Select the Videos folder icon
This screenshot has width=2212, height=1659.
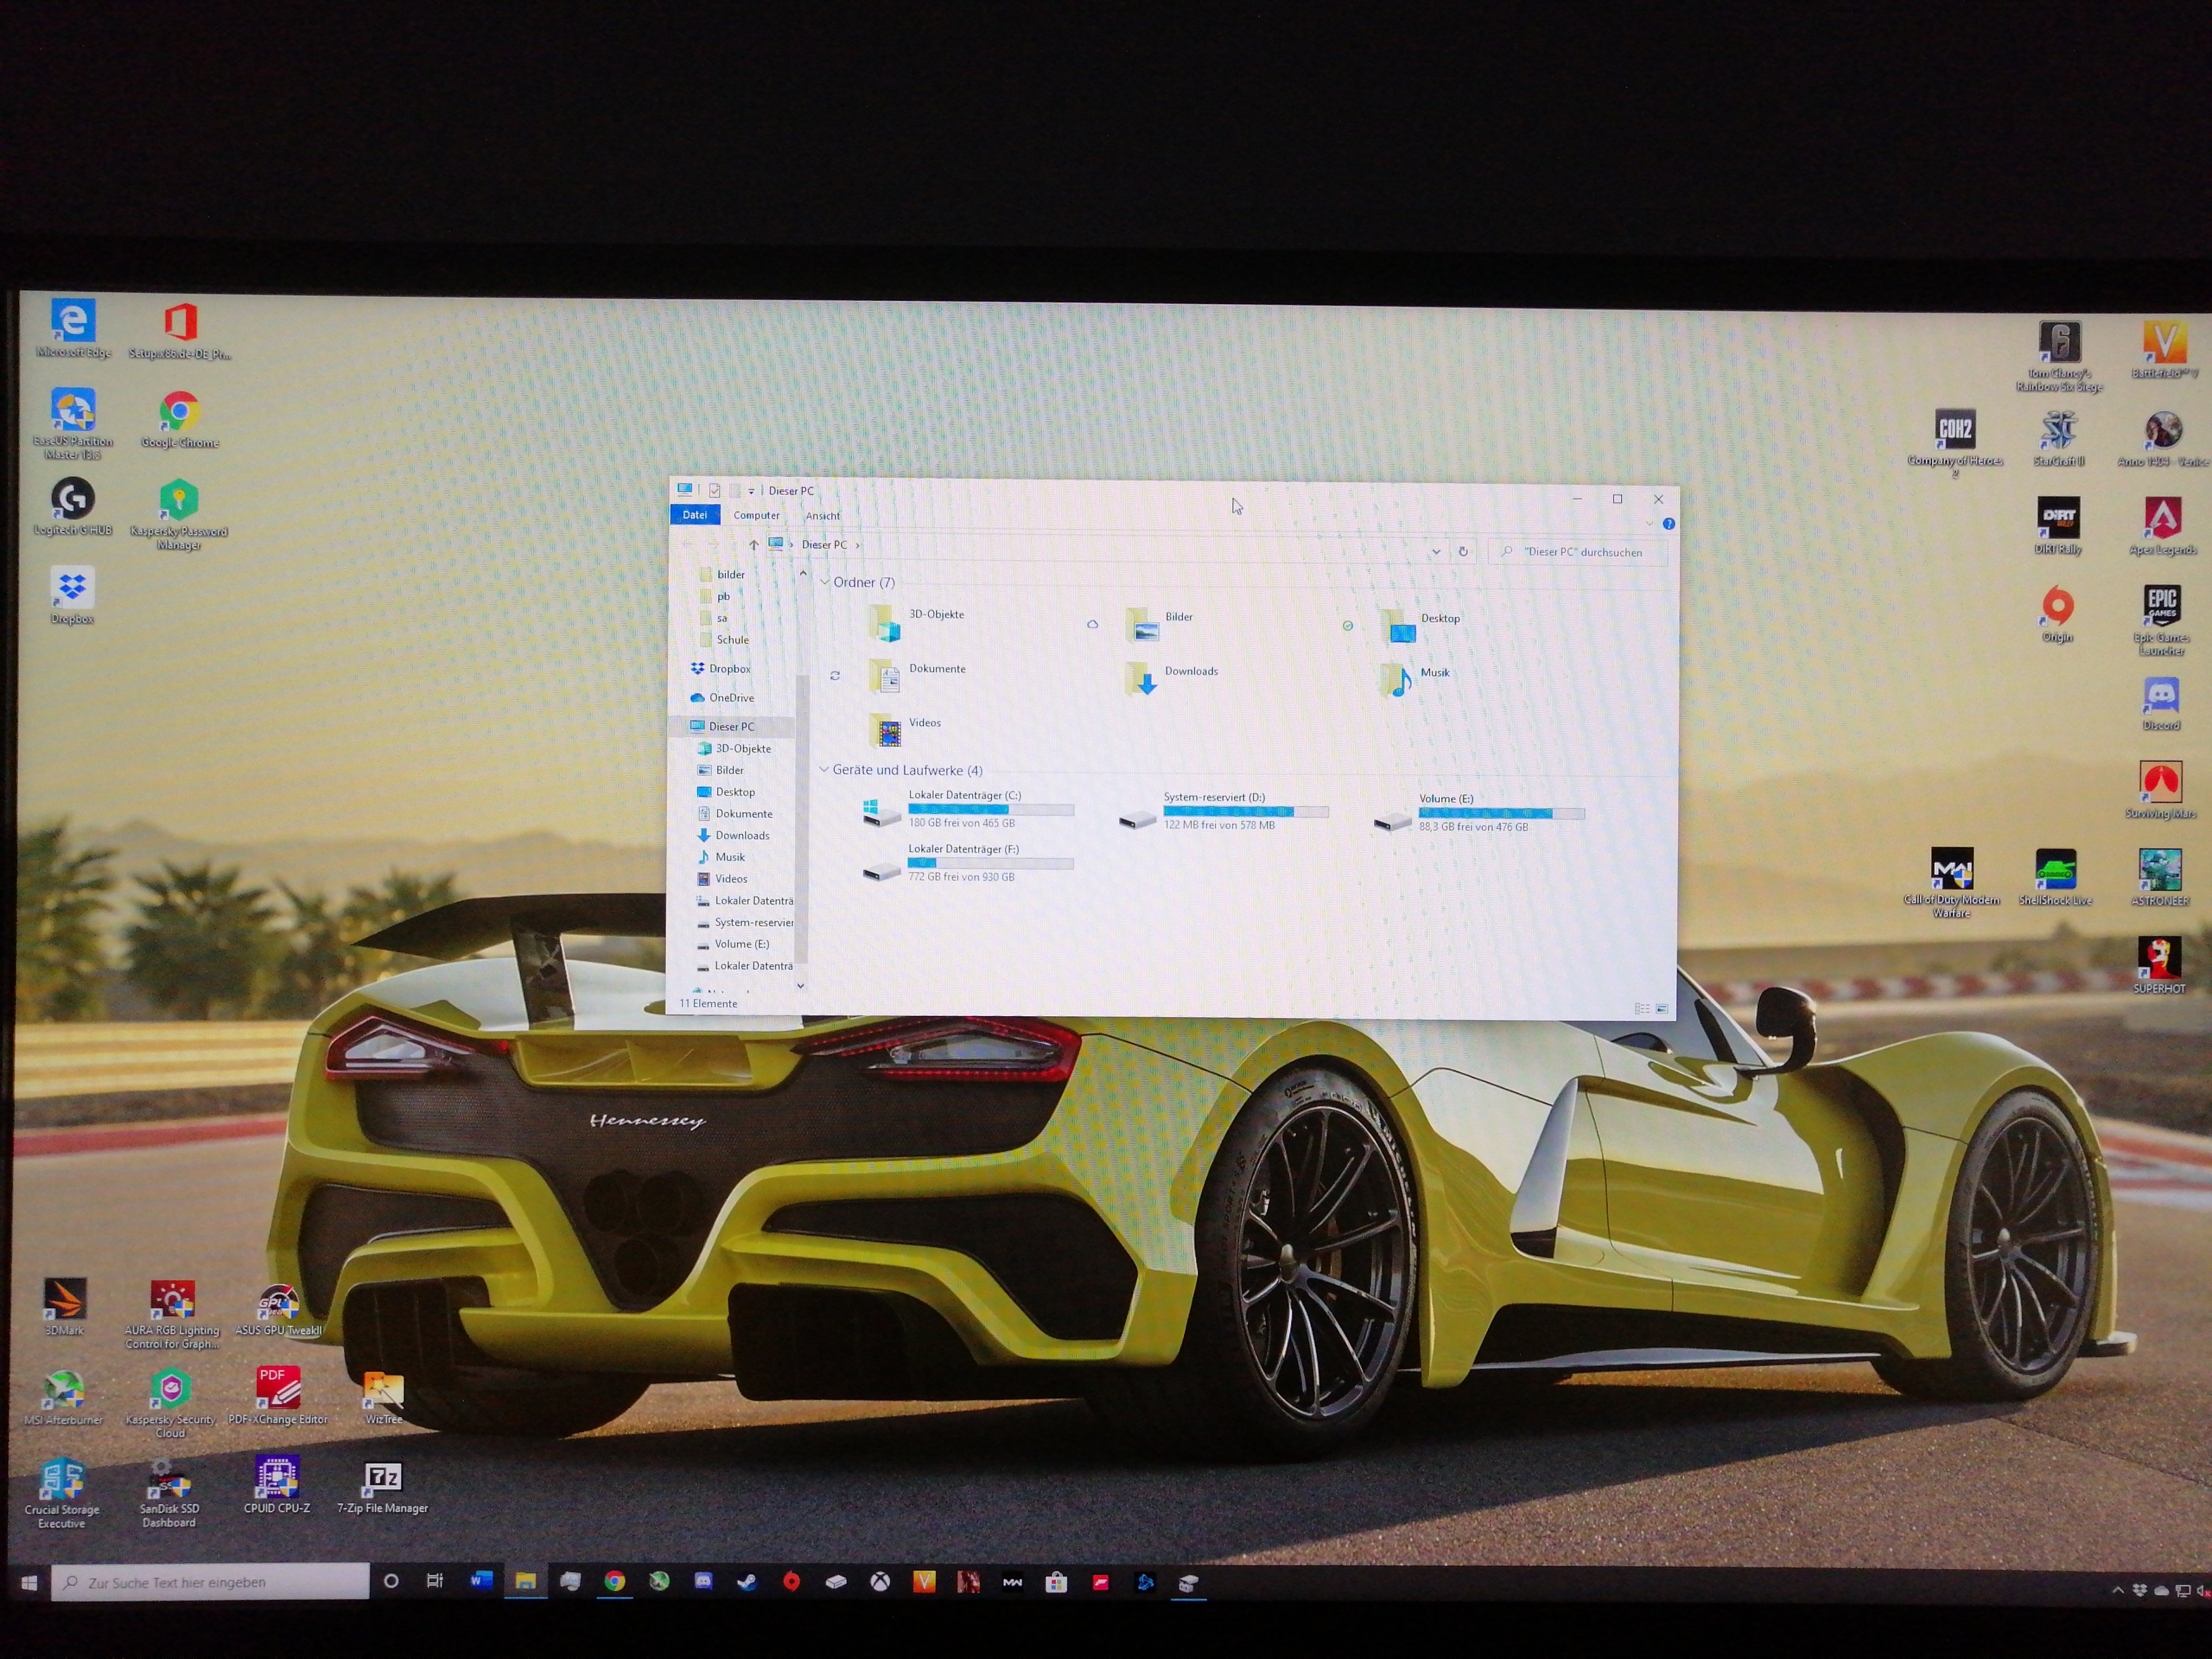888,730
